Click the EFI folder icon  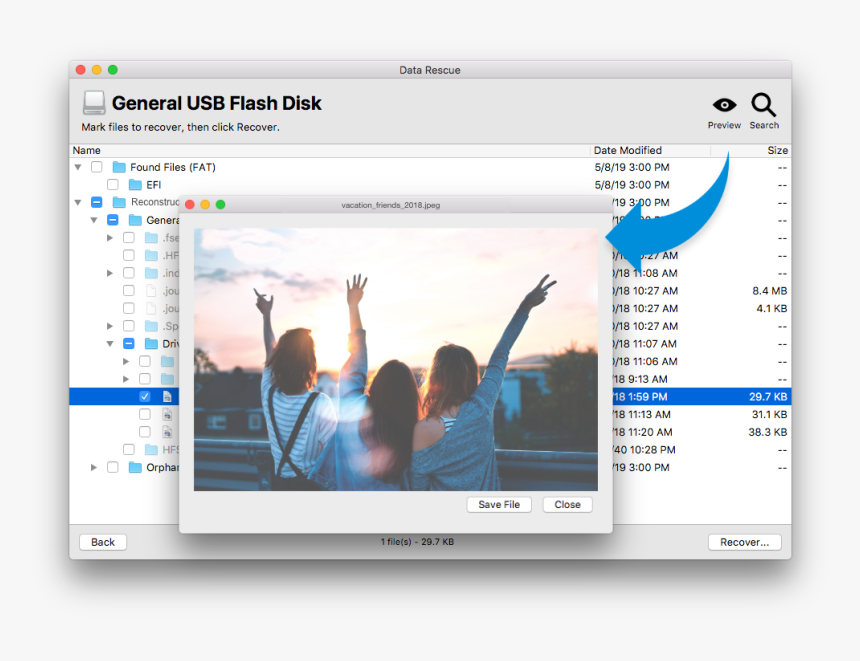135,185
